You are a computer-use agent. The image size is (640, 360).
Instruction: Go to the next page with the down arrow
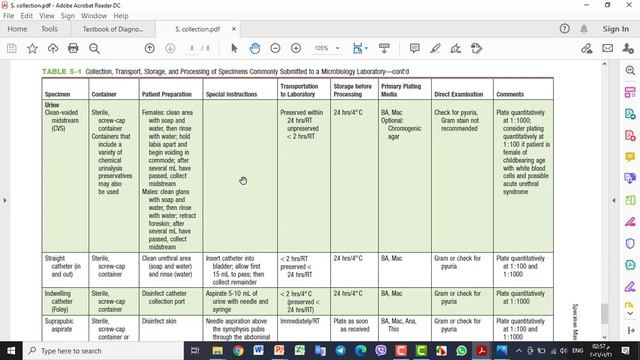click(170, 48)
